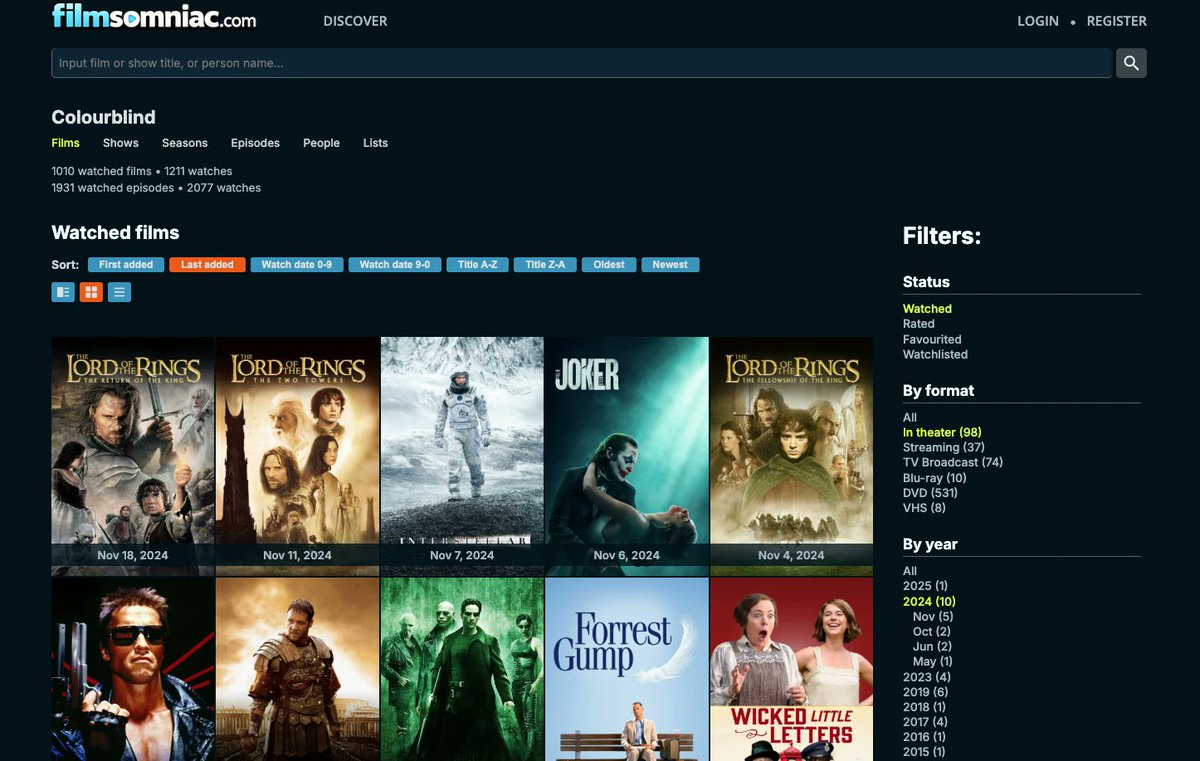Open the filmsomniac.com logo

154,17
